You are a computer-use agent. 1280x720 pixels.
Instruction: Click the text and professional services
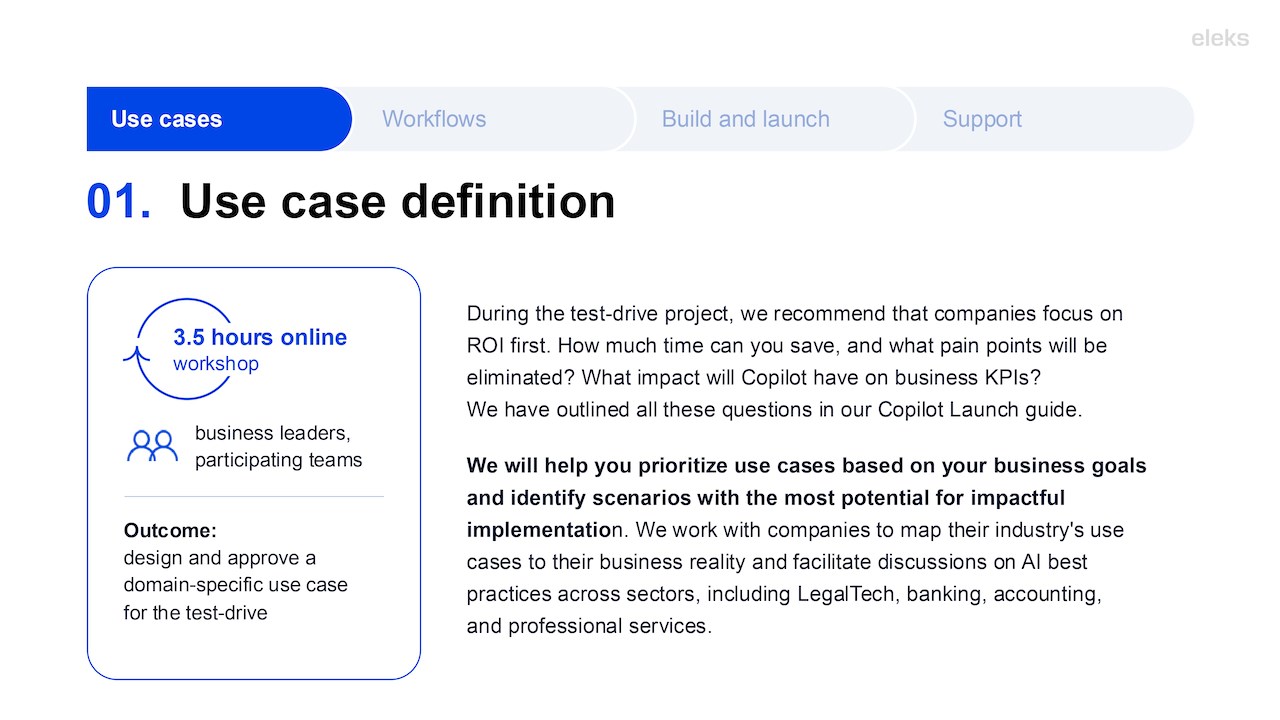click(589, 626)
